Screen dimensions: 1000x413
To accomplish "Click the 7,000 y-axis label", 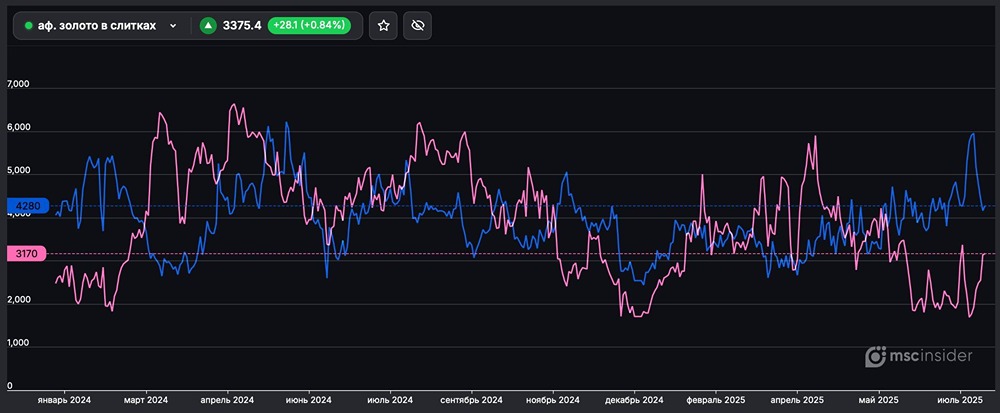I will click(x=19, y=86).
